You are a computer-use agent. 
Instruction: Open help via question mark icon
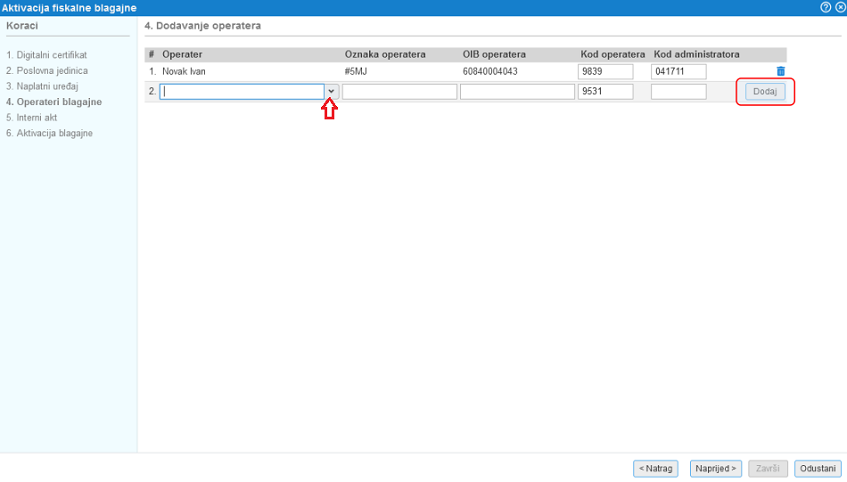(825, 7)
